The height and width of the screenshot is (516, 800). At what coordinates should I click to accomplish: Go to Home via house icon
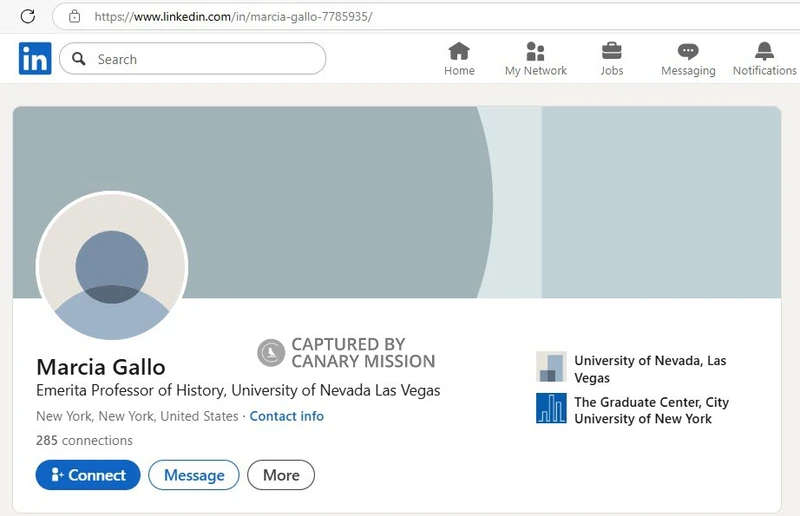[459, 51]
